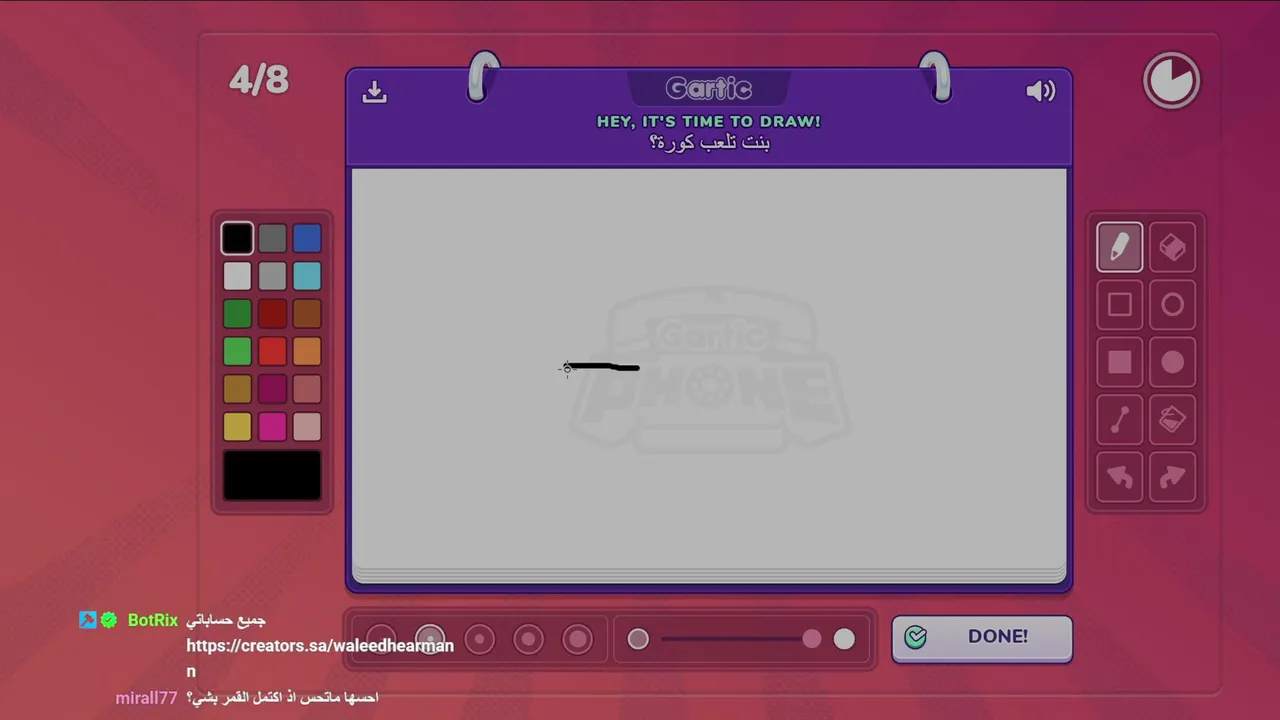Pick the orange color swatch
Screen dimensions: 1280x720
coord(307,351)
